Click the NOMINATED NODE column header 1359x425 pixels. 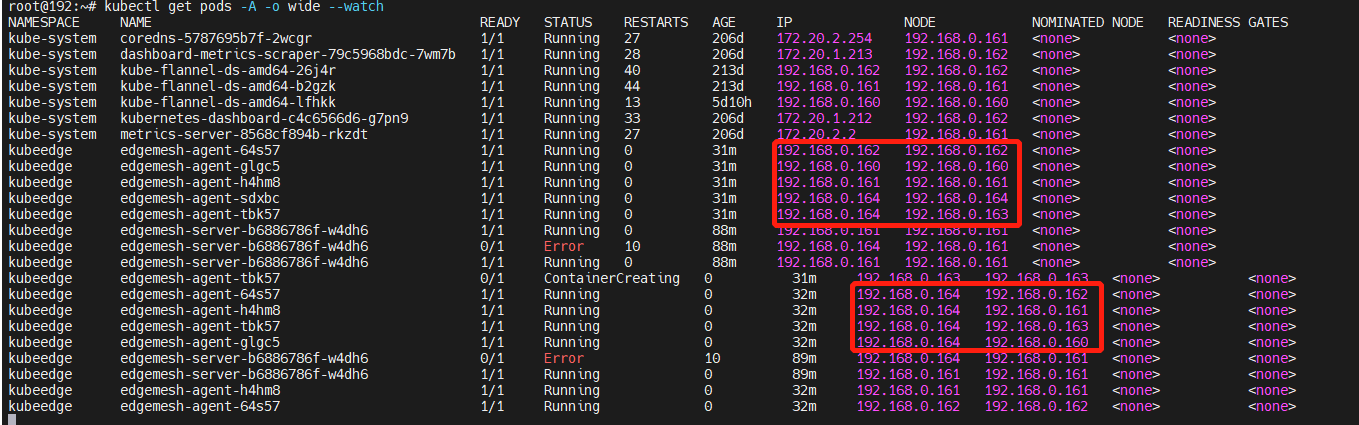coord(1088,22)
